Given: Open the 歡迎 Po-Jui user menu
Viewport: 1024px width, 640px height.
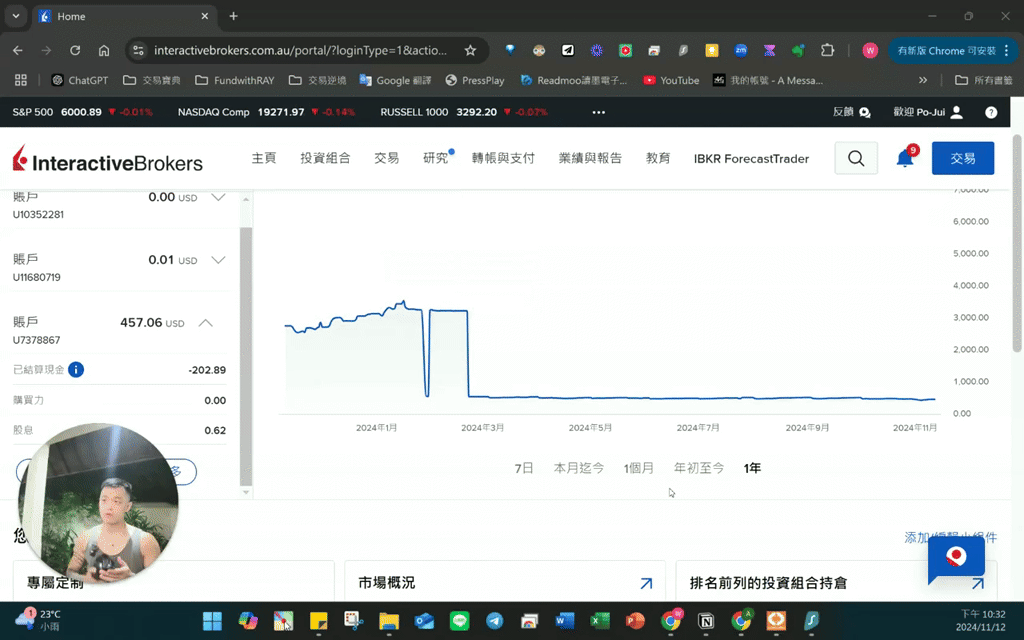Looking at the screenshot, I should tap(928, 112).
